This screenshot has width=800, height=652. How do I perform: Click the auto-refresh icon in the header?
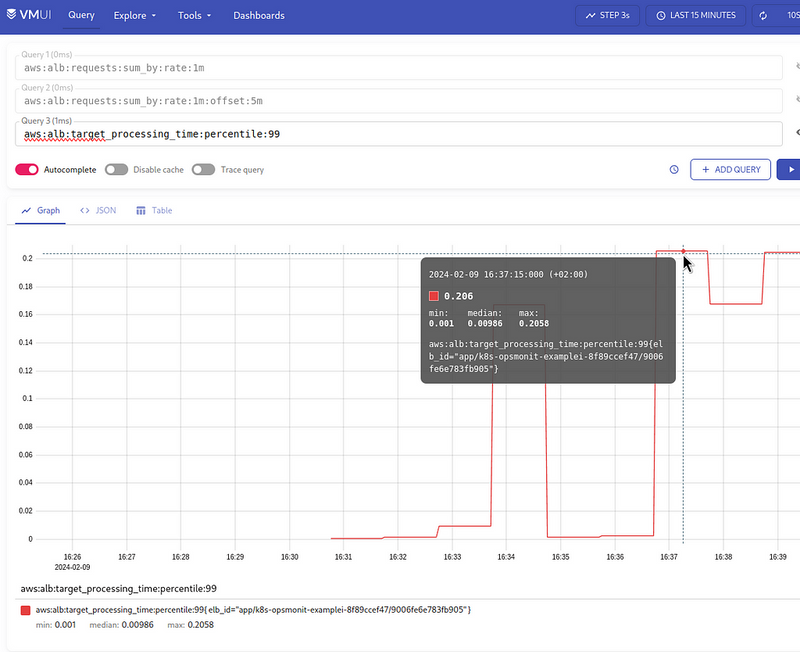pyautogui.click(x=763, y=16)
